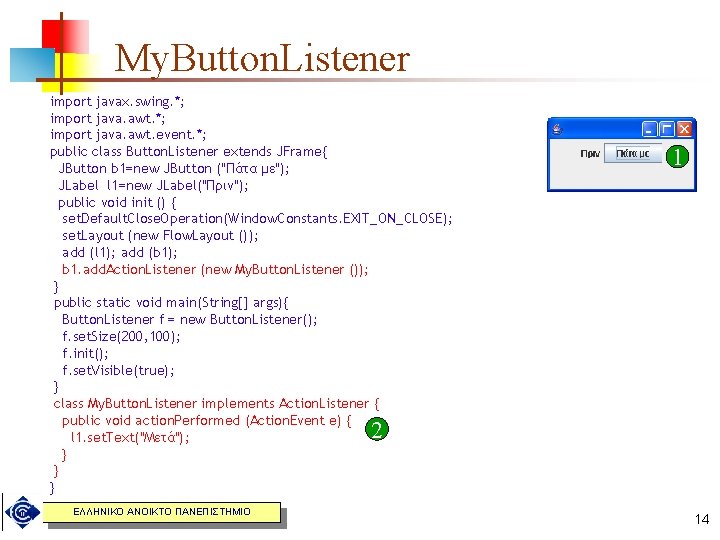This screenshot has width=720, height=540.
Task: Click the 'Πριν' label in the Java window
Action: [590, 154]
